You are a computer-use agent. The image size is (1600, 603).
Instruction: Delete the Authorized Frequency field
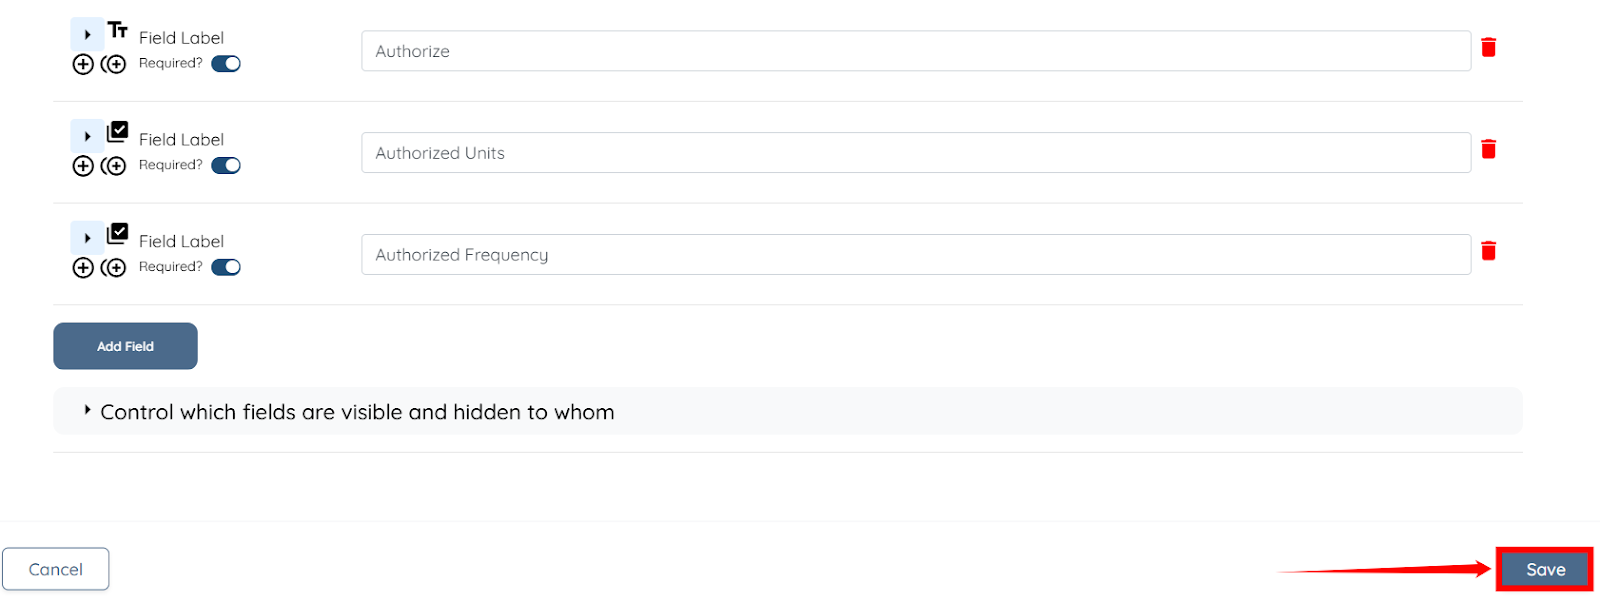(1488, 251)
